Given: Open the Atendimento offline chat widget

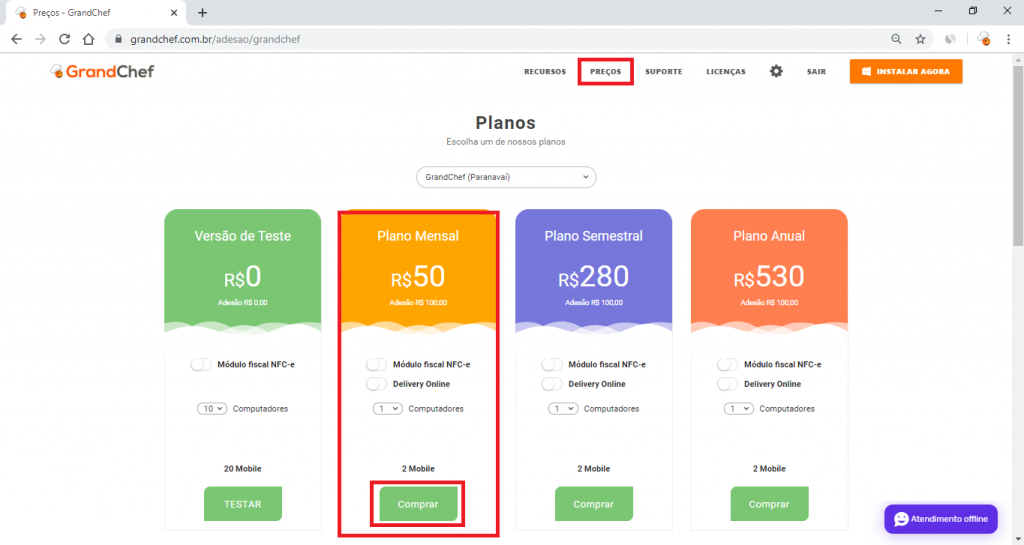Looking at the screenshot, I should coord(940,519).
